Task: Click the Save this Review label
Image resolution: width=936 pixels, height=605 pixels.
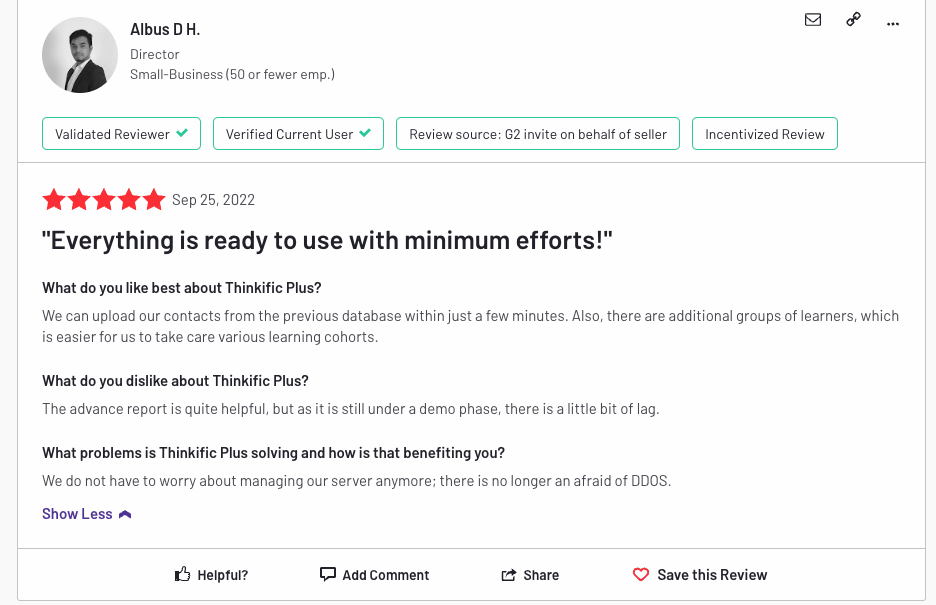Action: click(712, 575)
